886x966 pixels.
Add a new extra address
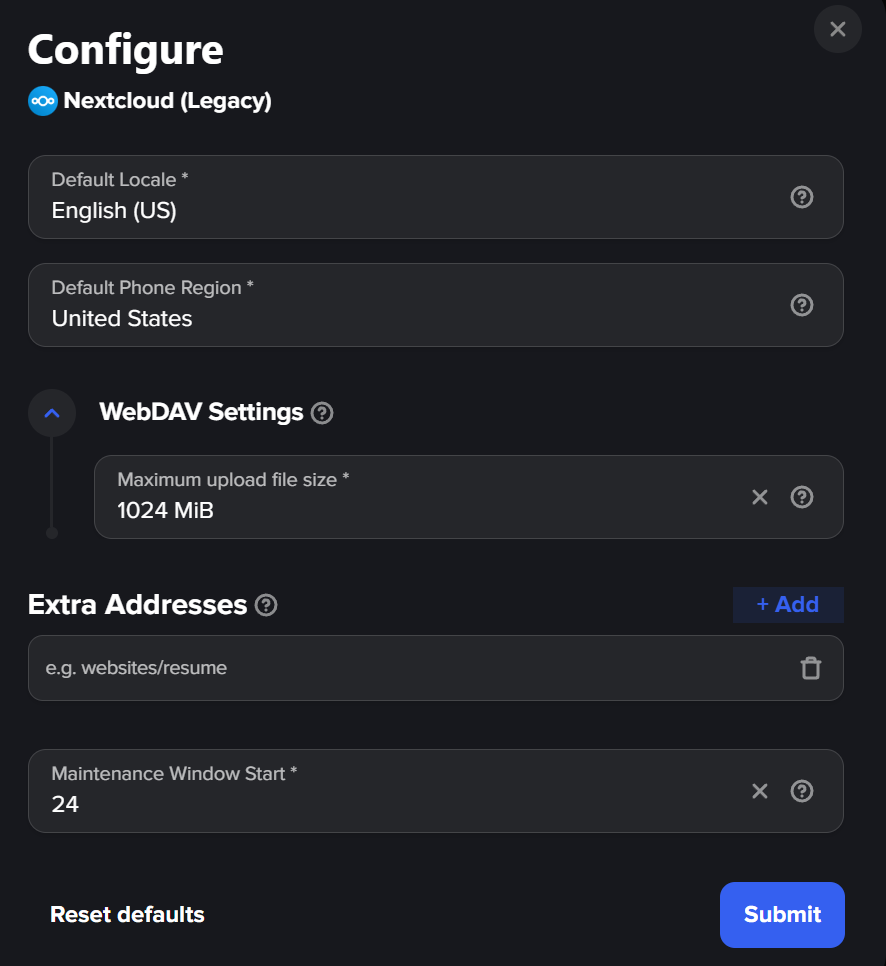(787, 605)
